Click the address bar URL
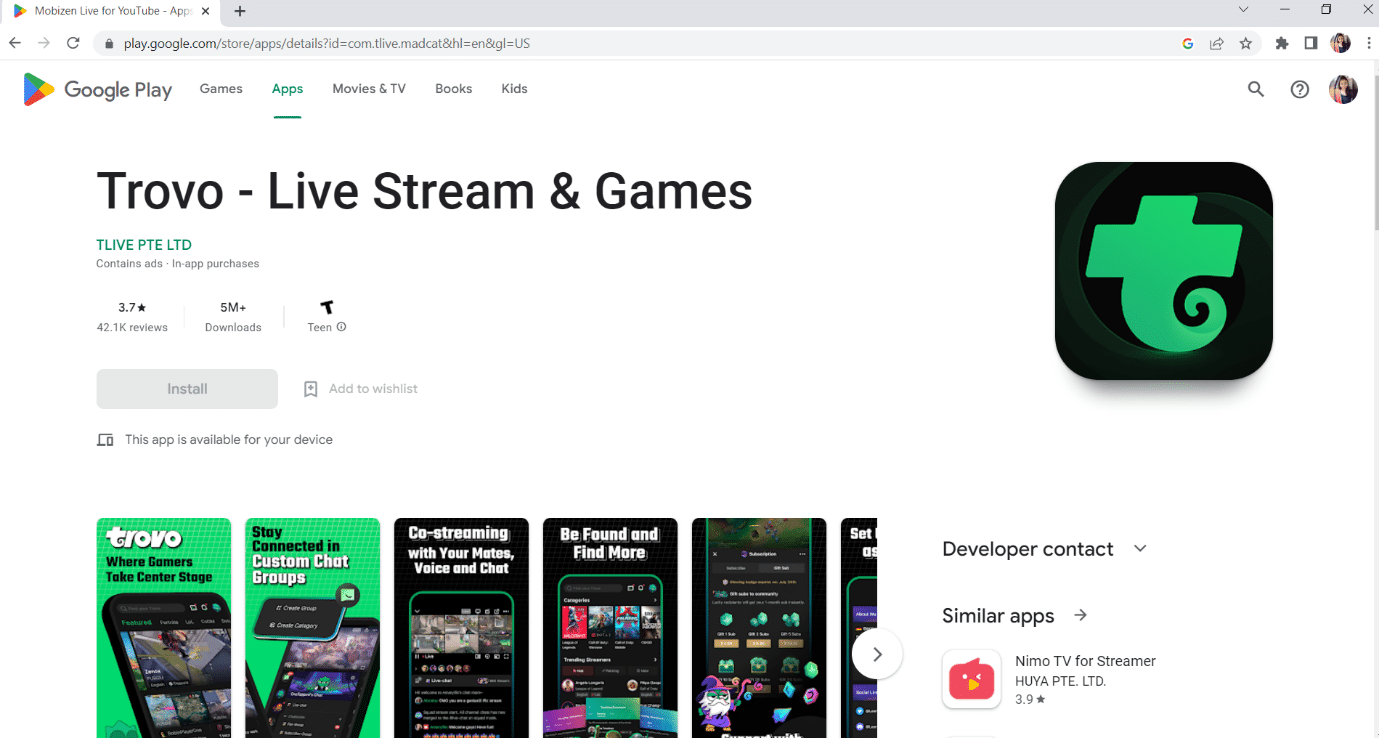 point(327,44)
